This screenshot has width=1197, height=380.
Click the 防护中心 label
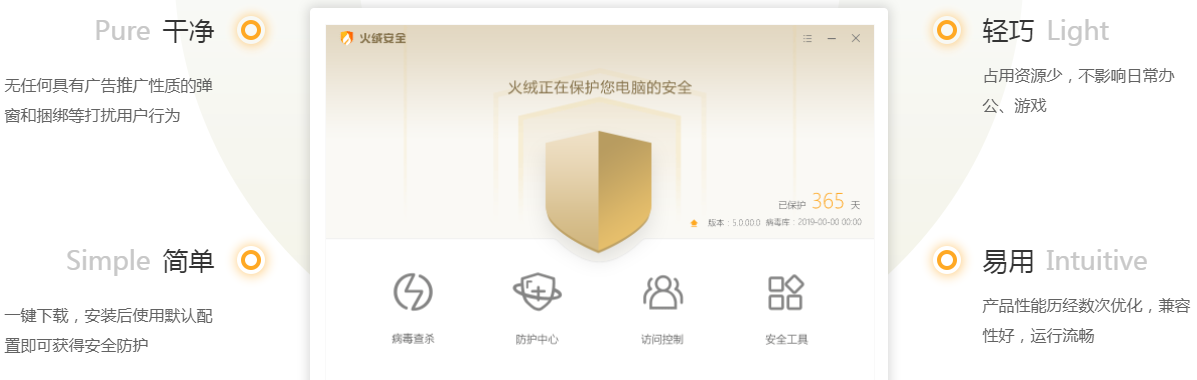tap(537, 339)
